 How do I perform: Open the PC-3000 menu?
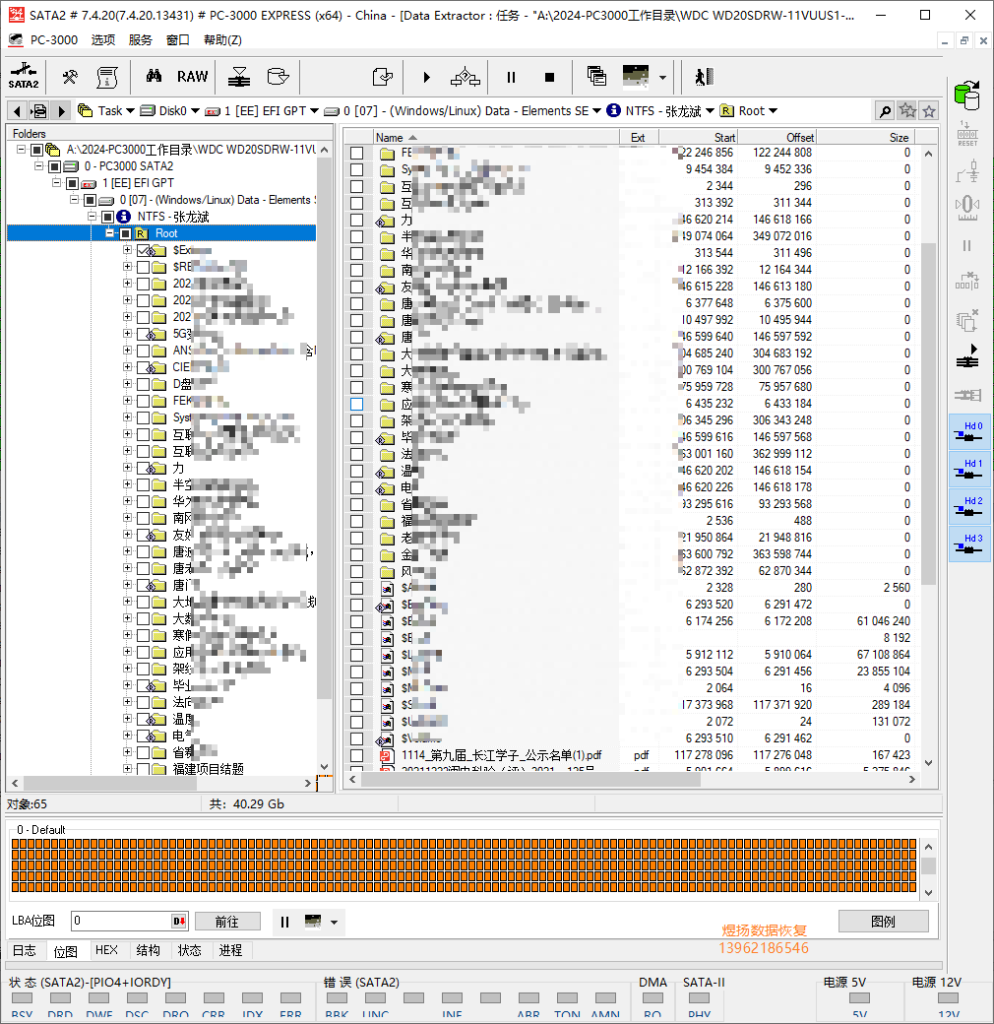pos(54,40)
